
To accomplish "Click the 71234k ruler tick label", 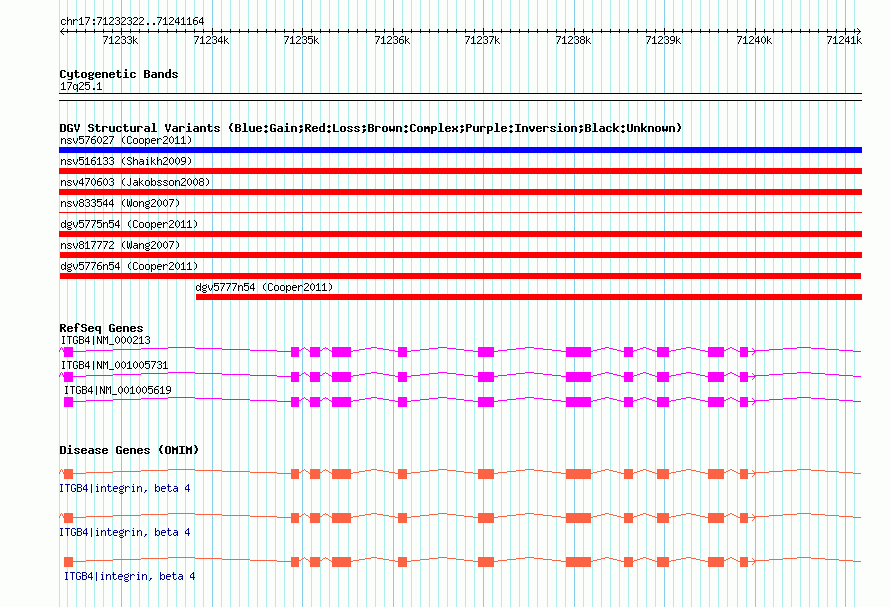I will coord(211,40).
